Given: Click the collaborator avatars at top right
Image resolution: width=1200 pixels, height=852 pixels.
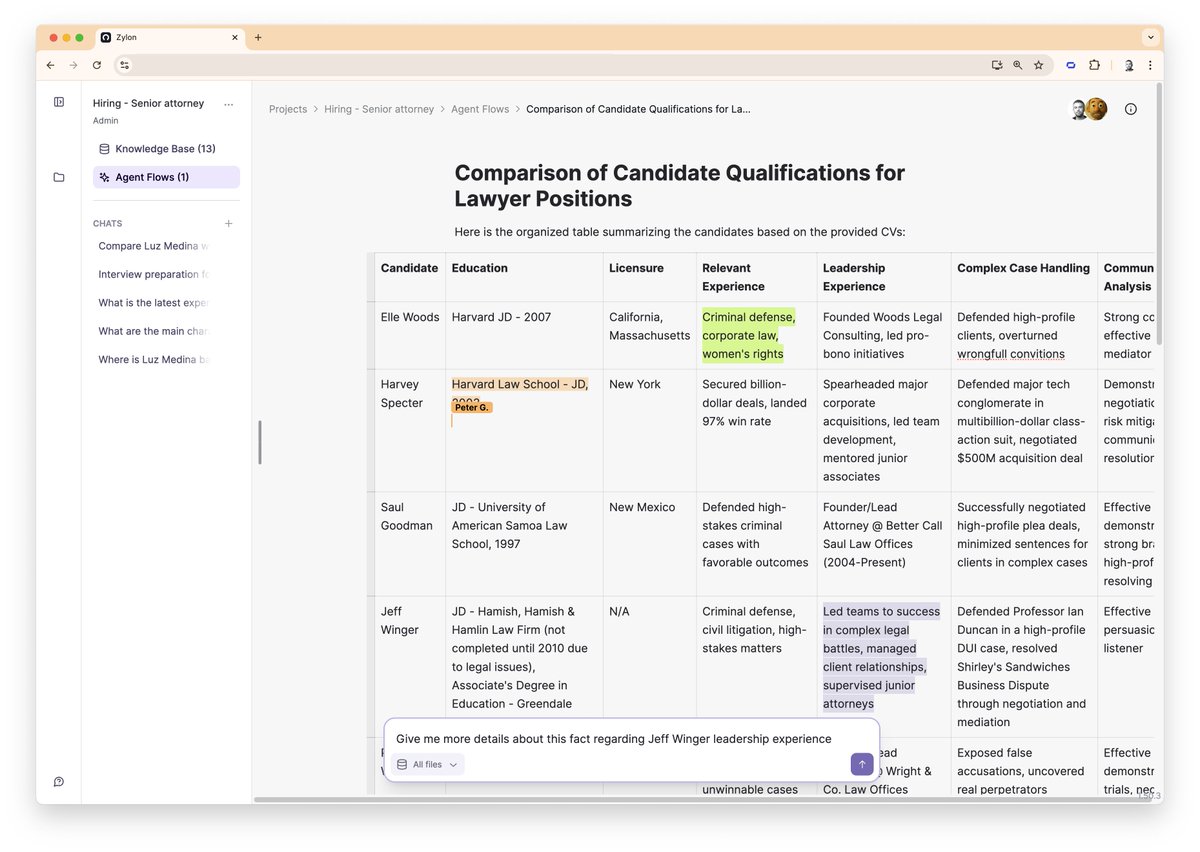Looking at the screenshot, I should (x=1089, y=109).
